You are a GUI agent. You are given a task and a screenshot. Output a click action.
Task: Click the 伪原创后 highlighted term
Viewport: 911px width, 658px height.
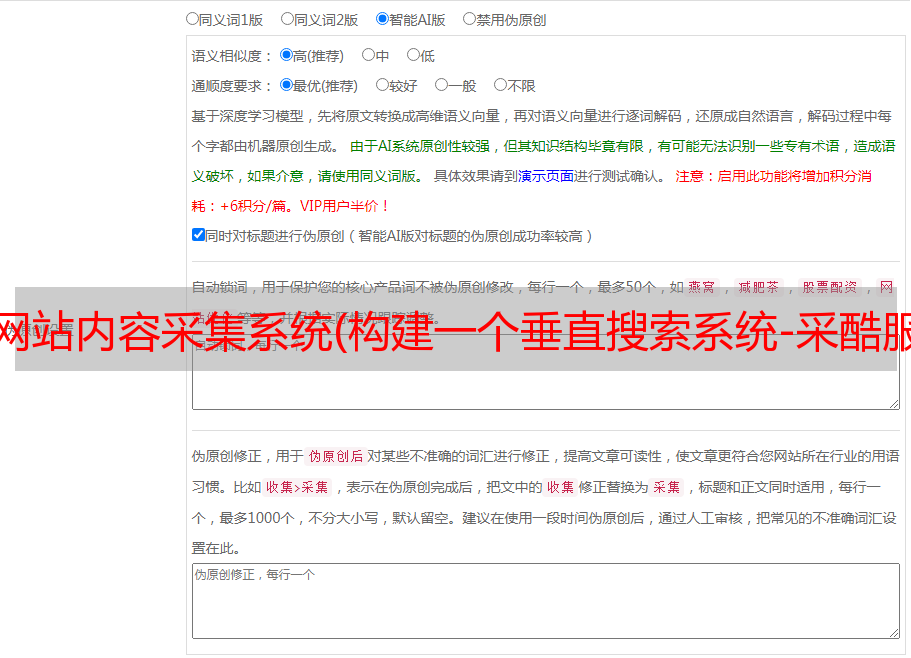pyautogui.click(x=336, y=456)
